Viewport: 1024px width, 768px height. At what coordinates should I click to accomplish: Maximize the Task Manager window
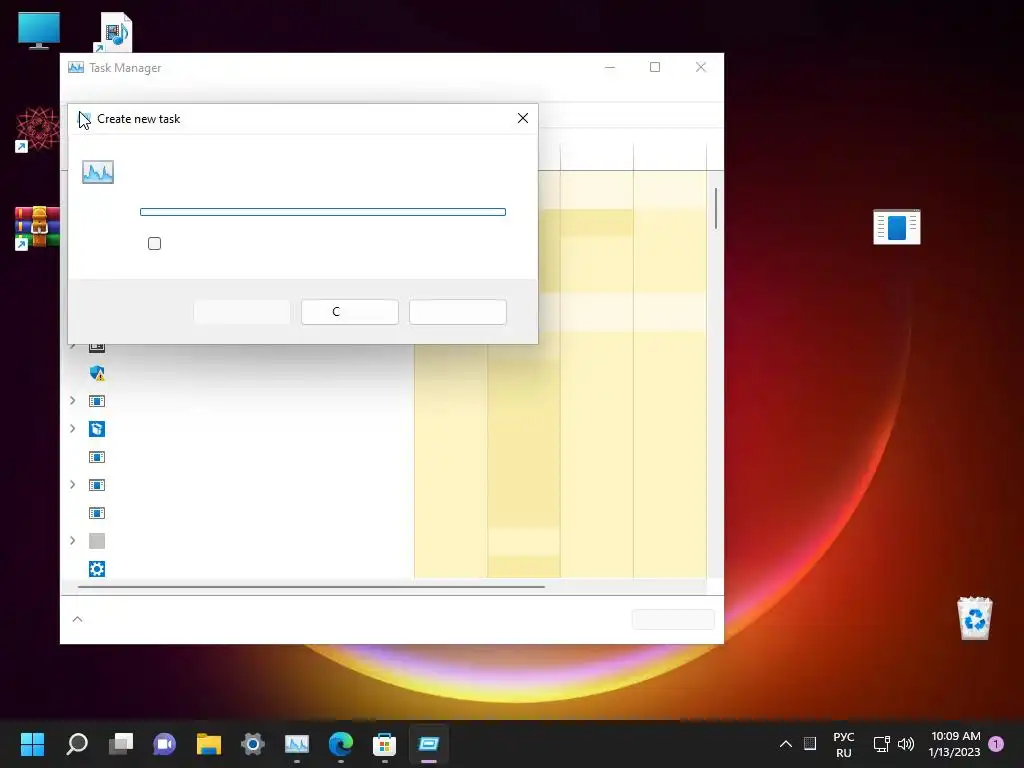point(655,67)
